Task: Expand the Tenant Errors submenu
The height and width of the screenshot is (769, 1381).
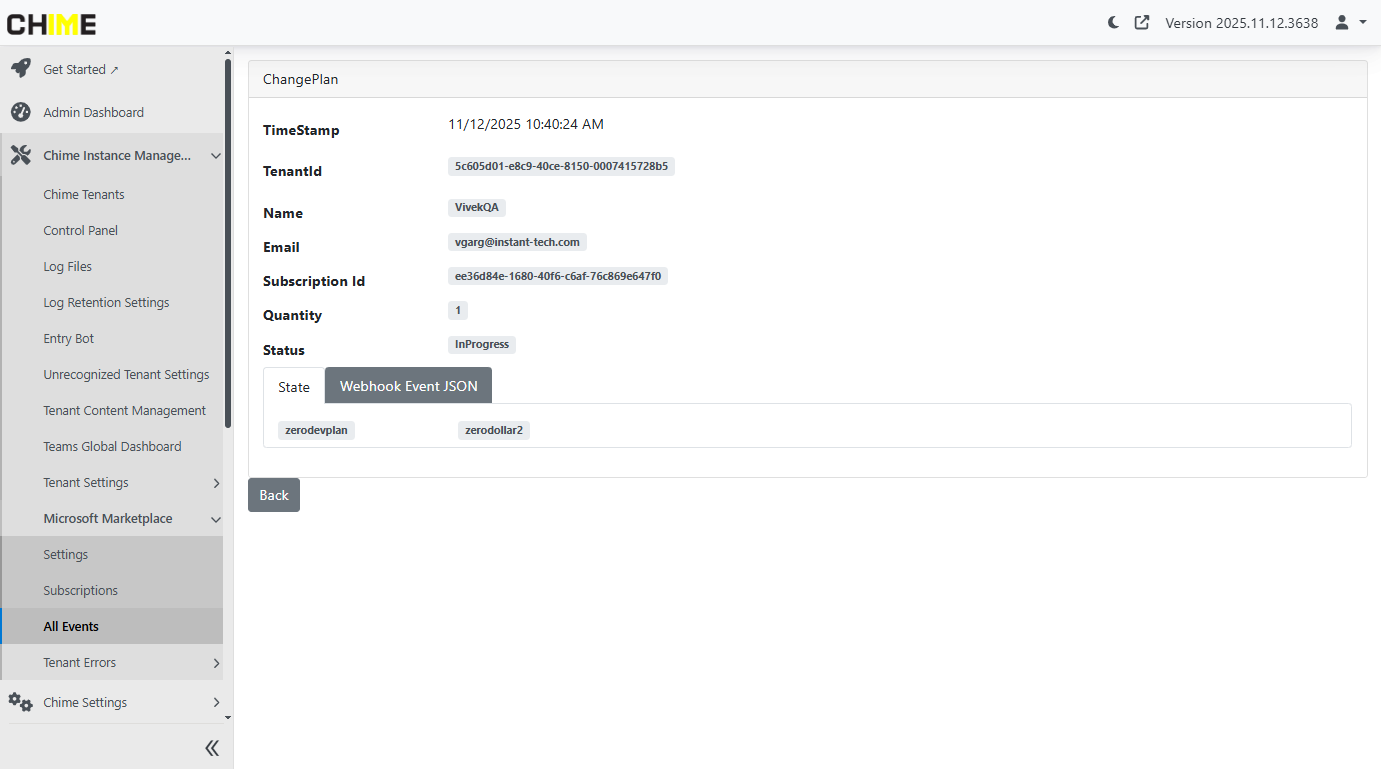Action: [216, 663]
